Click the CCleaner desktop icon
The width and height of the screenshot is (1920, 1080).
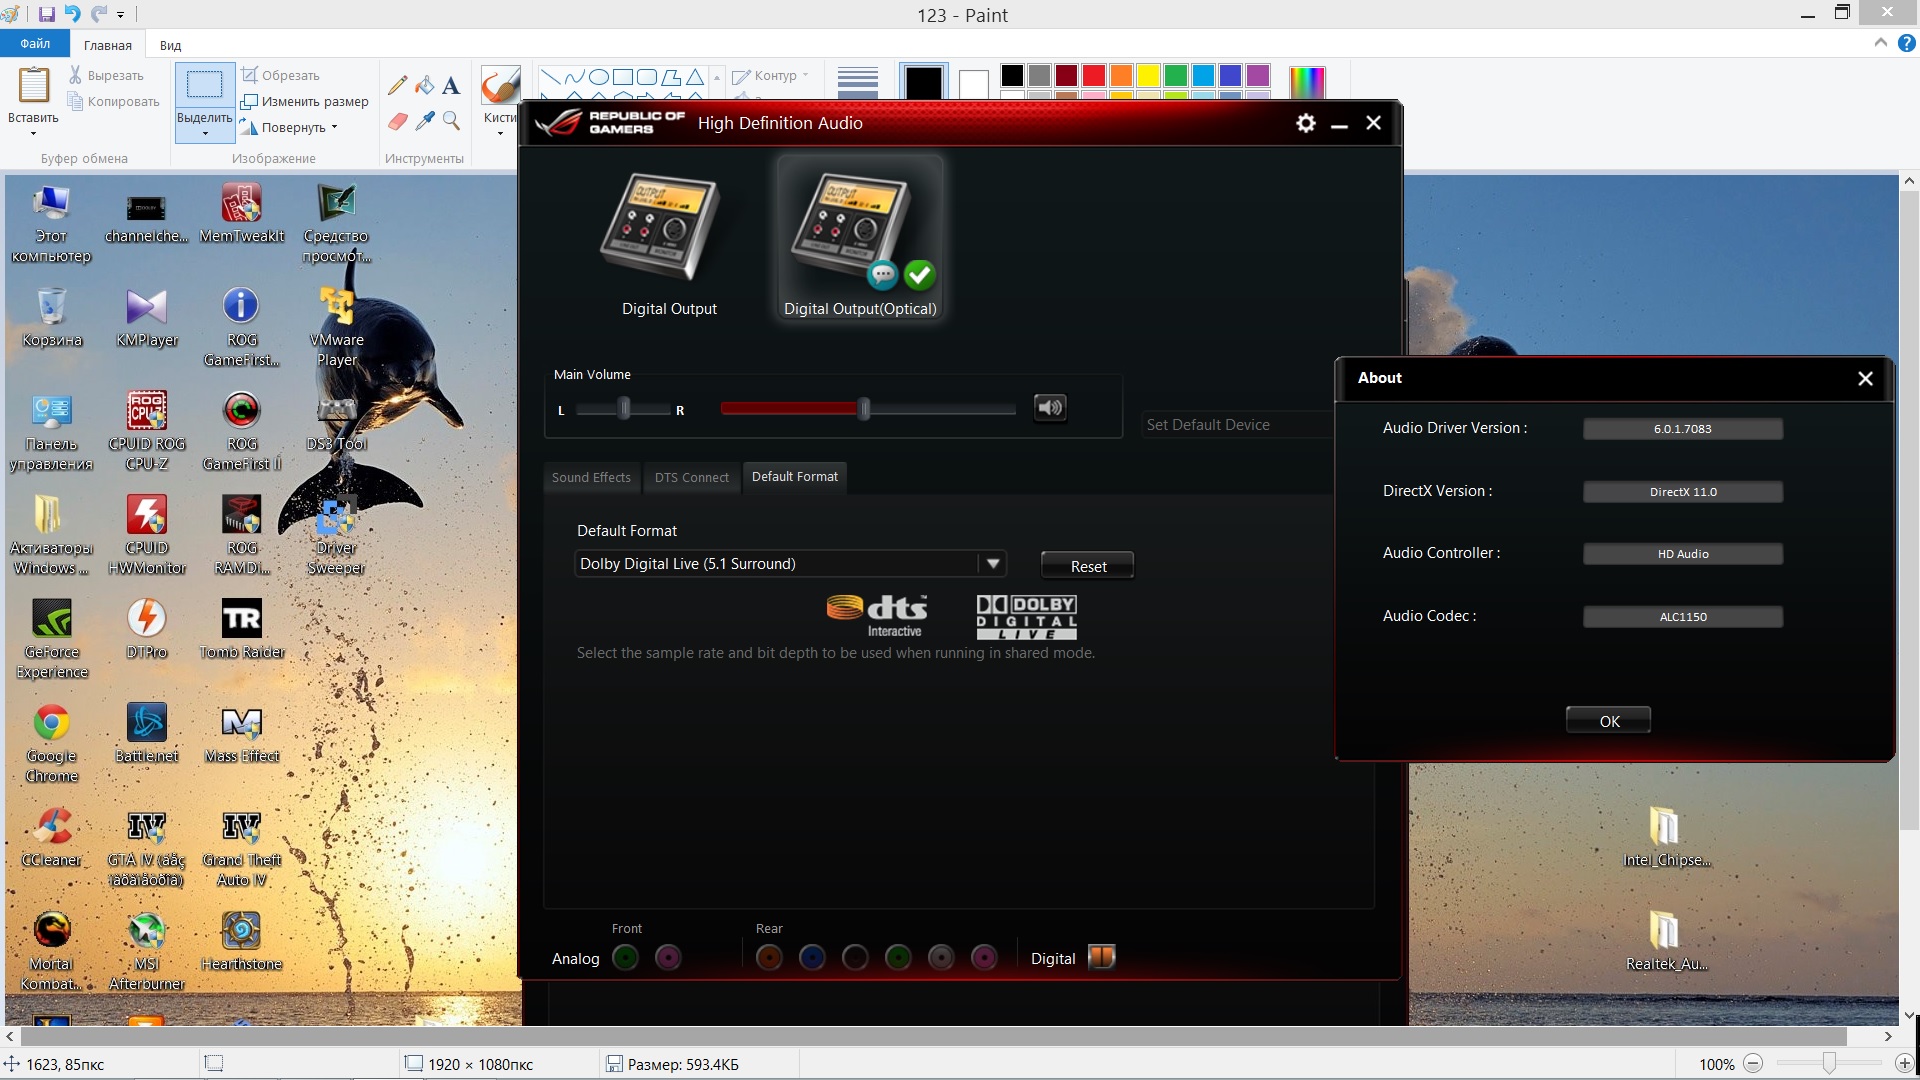52,837
